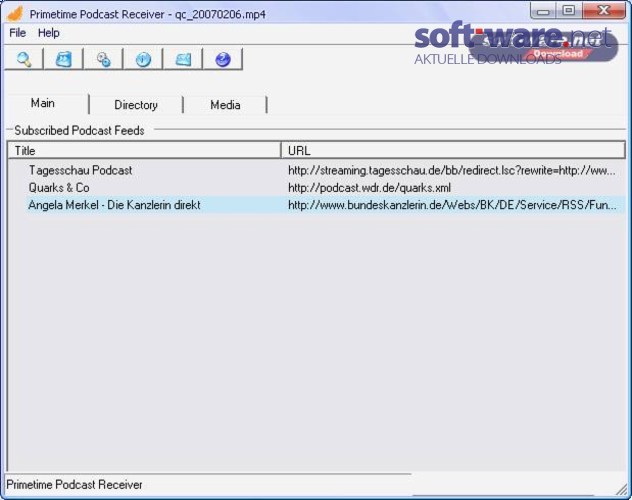Open help via the question mark icon
The width and height of the screenshot is (632, 500).
(x=223, y=59)
